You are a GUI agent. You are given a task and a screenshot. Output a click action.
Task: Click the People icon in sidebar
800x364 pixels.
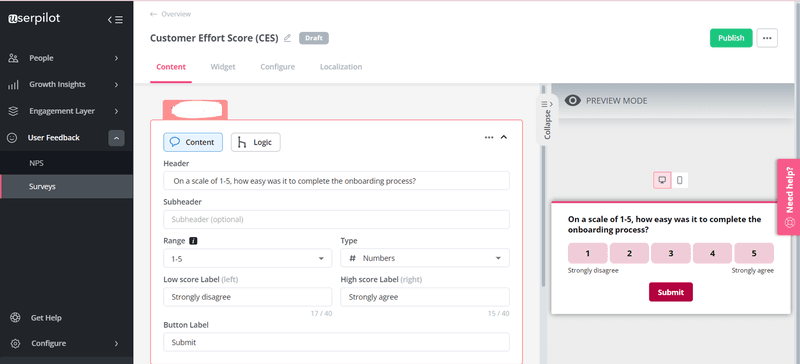coord(14,58)
